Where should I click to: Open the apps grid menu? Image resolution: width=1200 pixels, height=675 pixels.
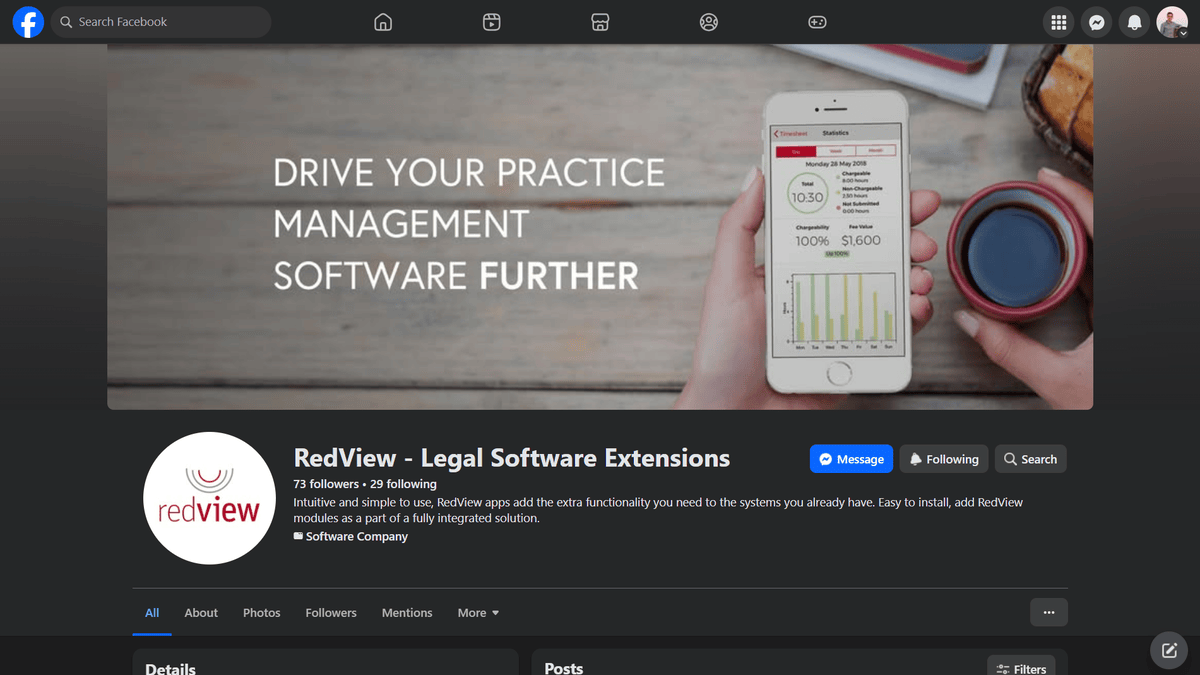click(x=1059, y=22)
